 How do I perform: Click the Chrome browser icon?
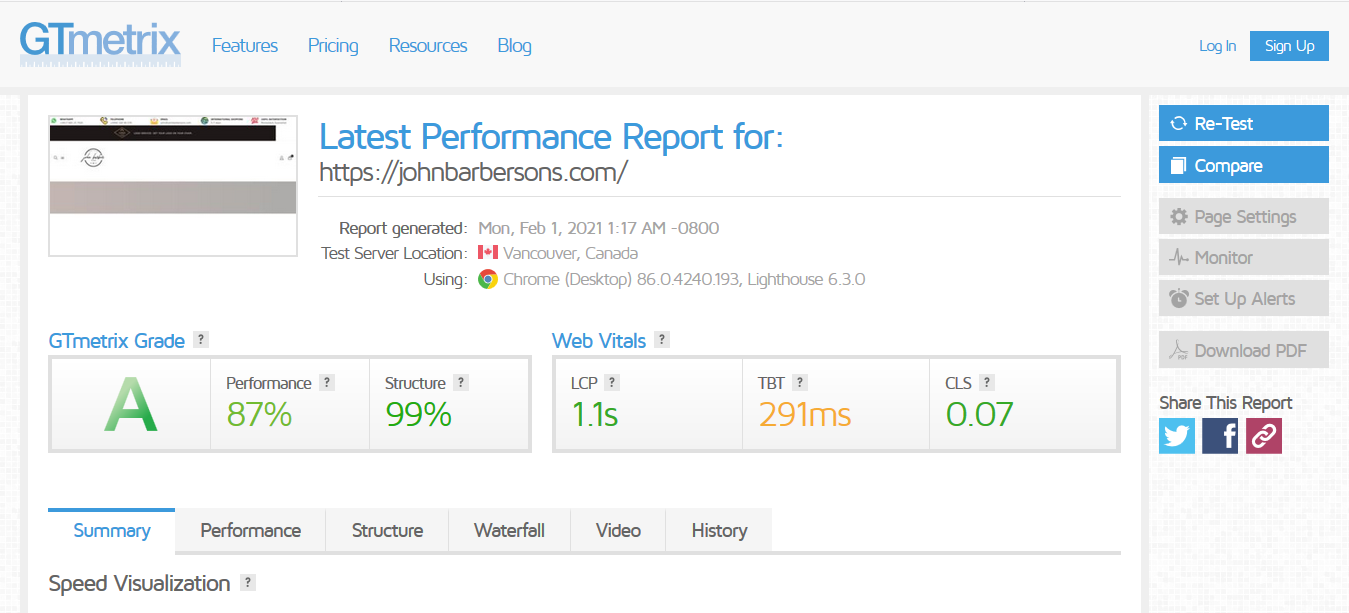[488, 279]
